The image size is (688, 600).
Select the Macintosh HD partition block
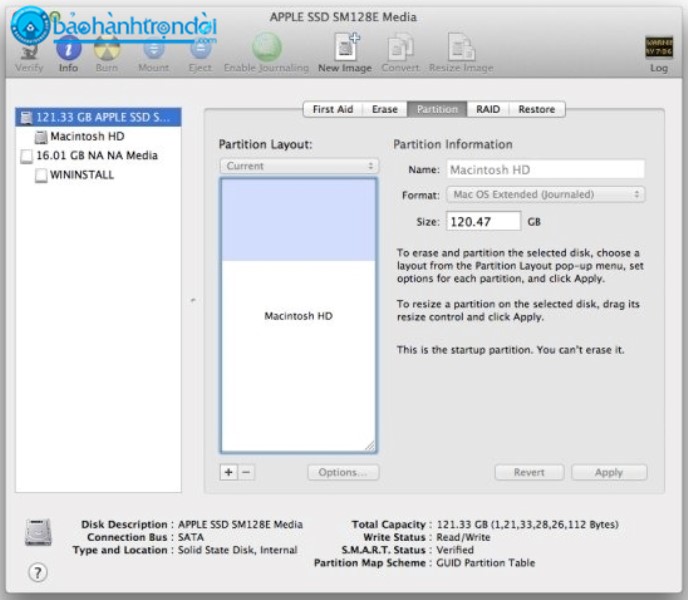[x=298, y=316]
